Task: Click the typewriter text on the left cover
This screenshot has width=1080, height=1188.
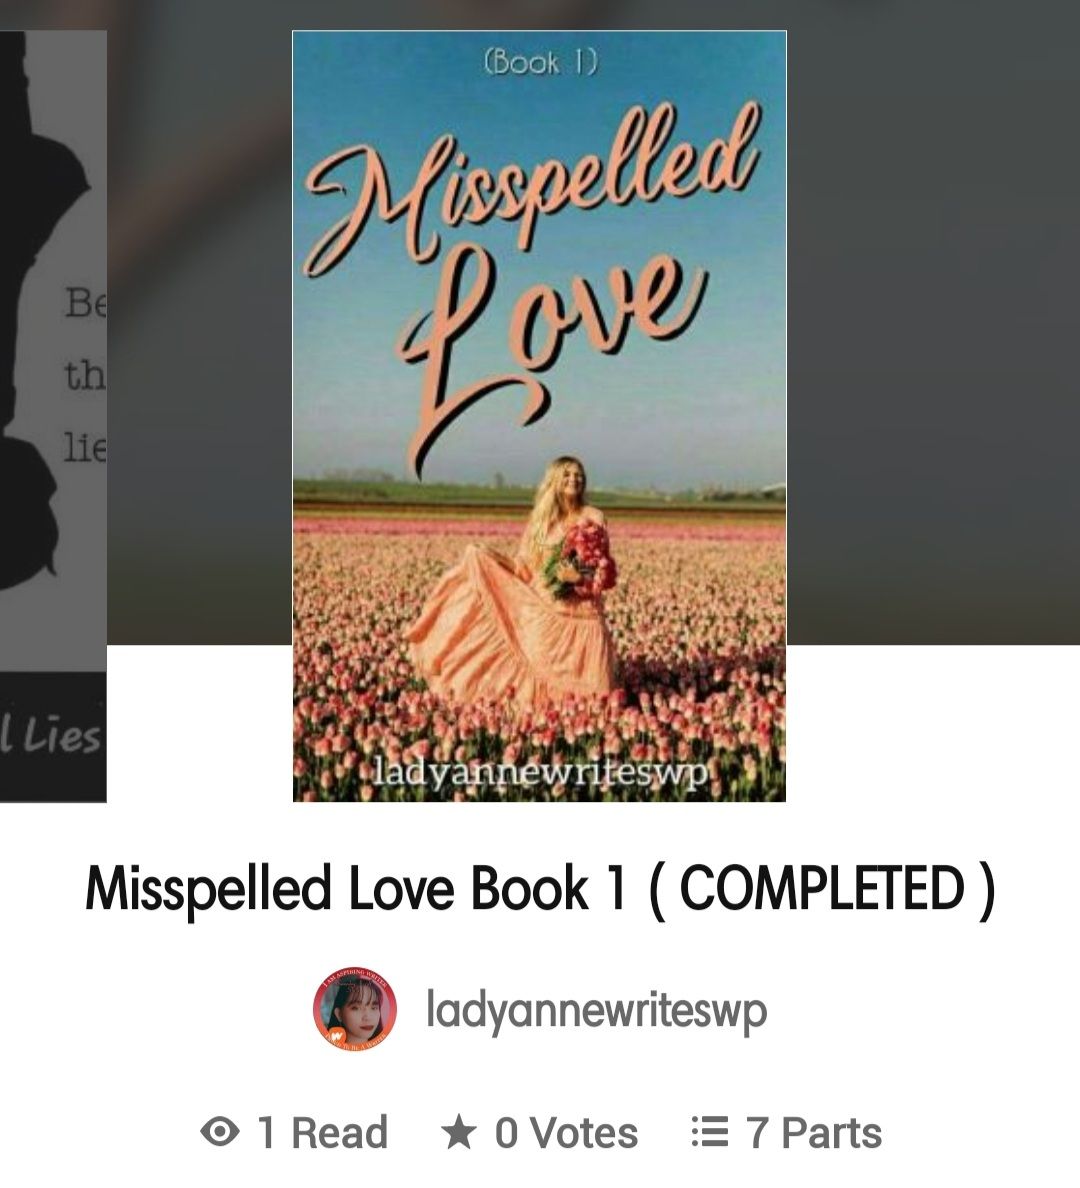Action: 85,377
